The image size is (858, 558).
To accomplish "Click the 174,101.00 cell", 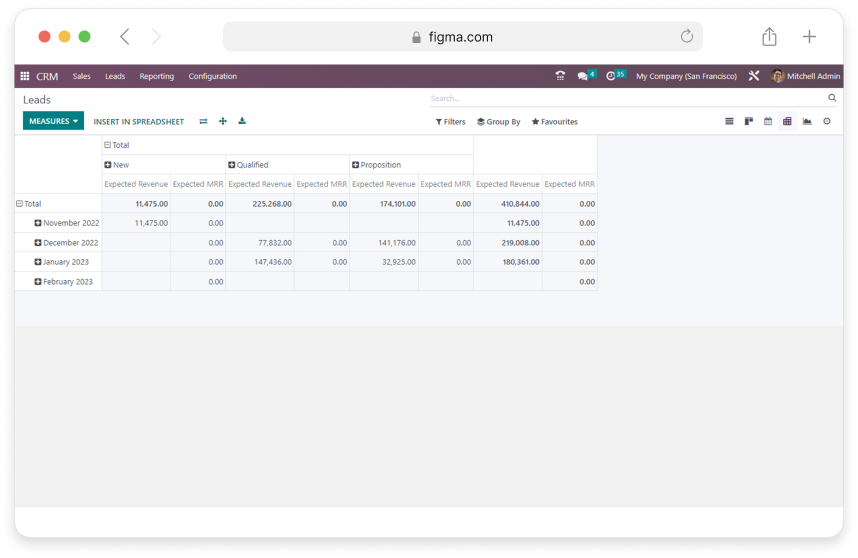I will [x=384, y=204].
